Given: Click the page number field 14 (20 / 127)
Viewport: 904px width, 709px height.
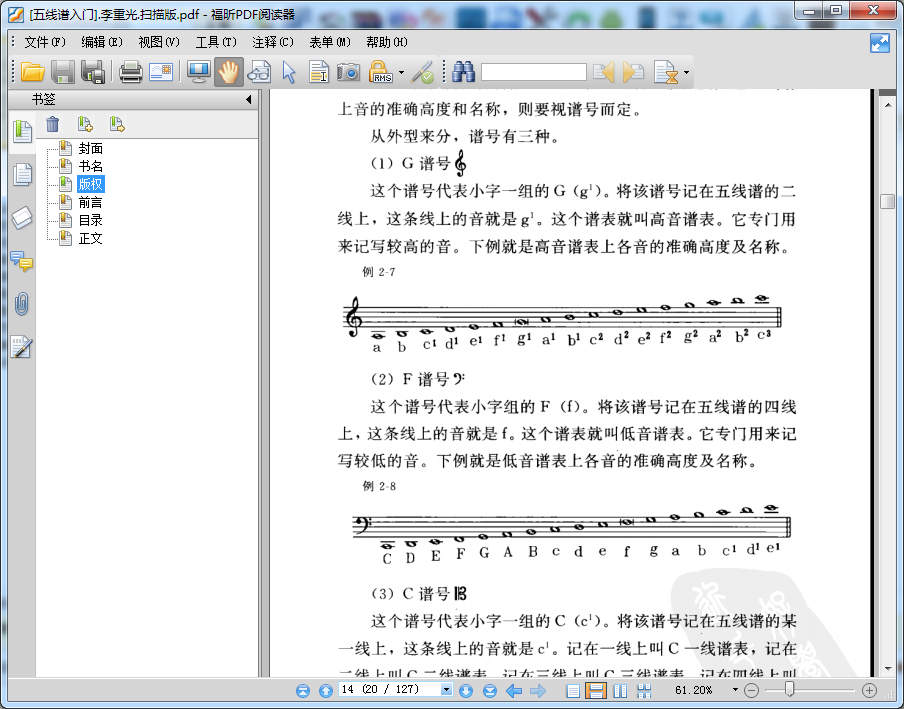Looking at the screenshot, I should point(389,689).
